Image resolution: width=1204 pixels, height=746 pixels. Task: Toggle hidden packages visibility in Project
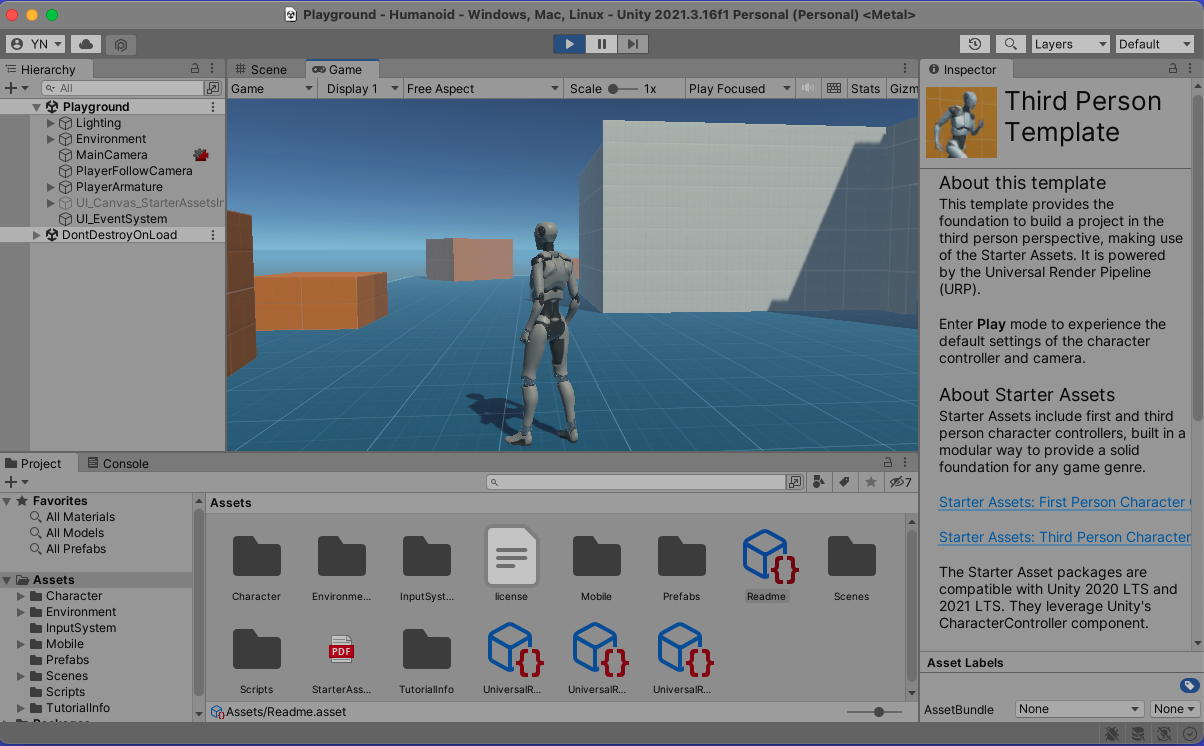[x=901, y=482]
